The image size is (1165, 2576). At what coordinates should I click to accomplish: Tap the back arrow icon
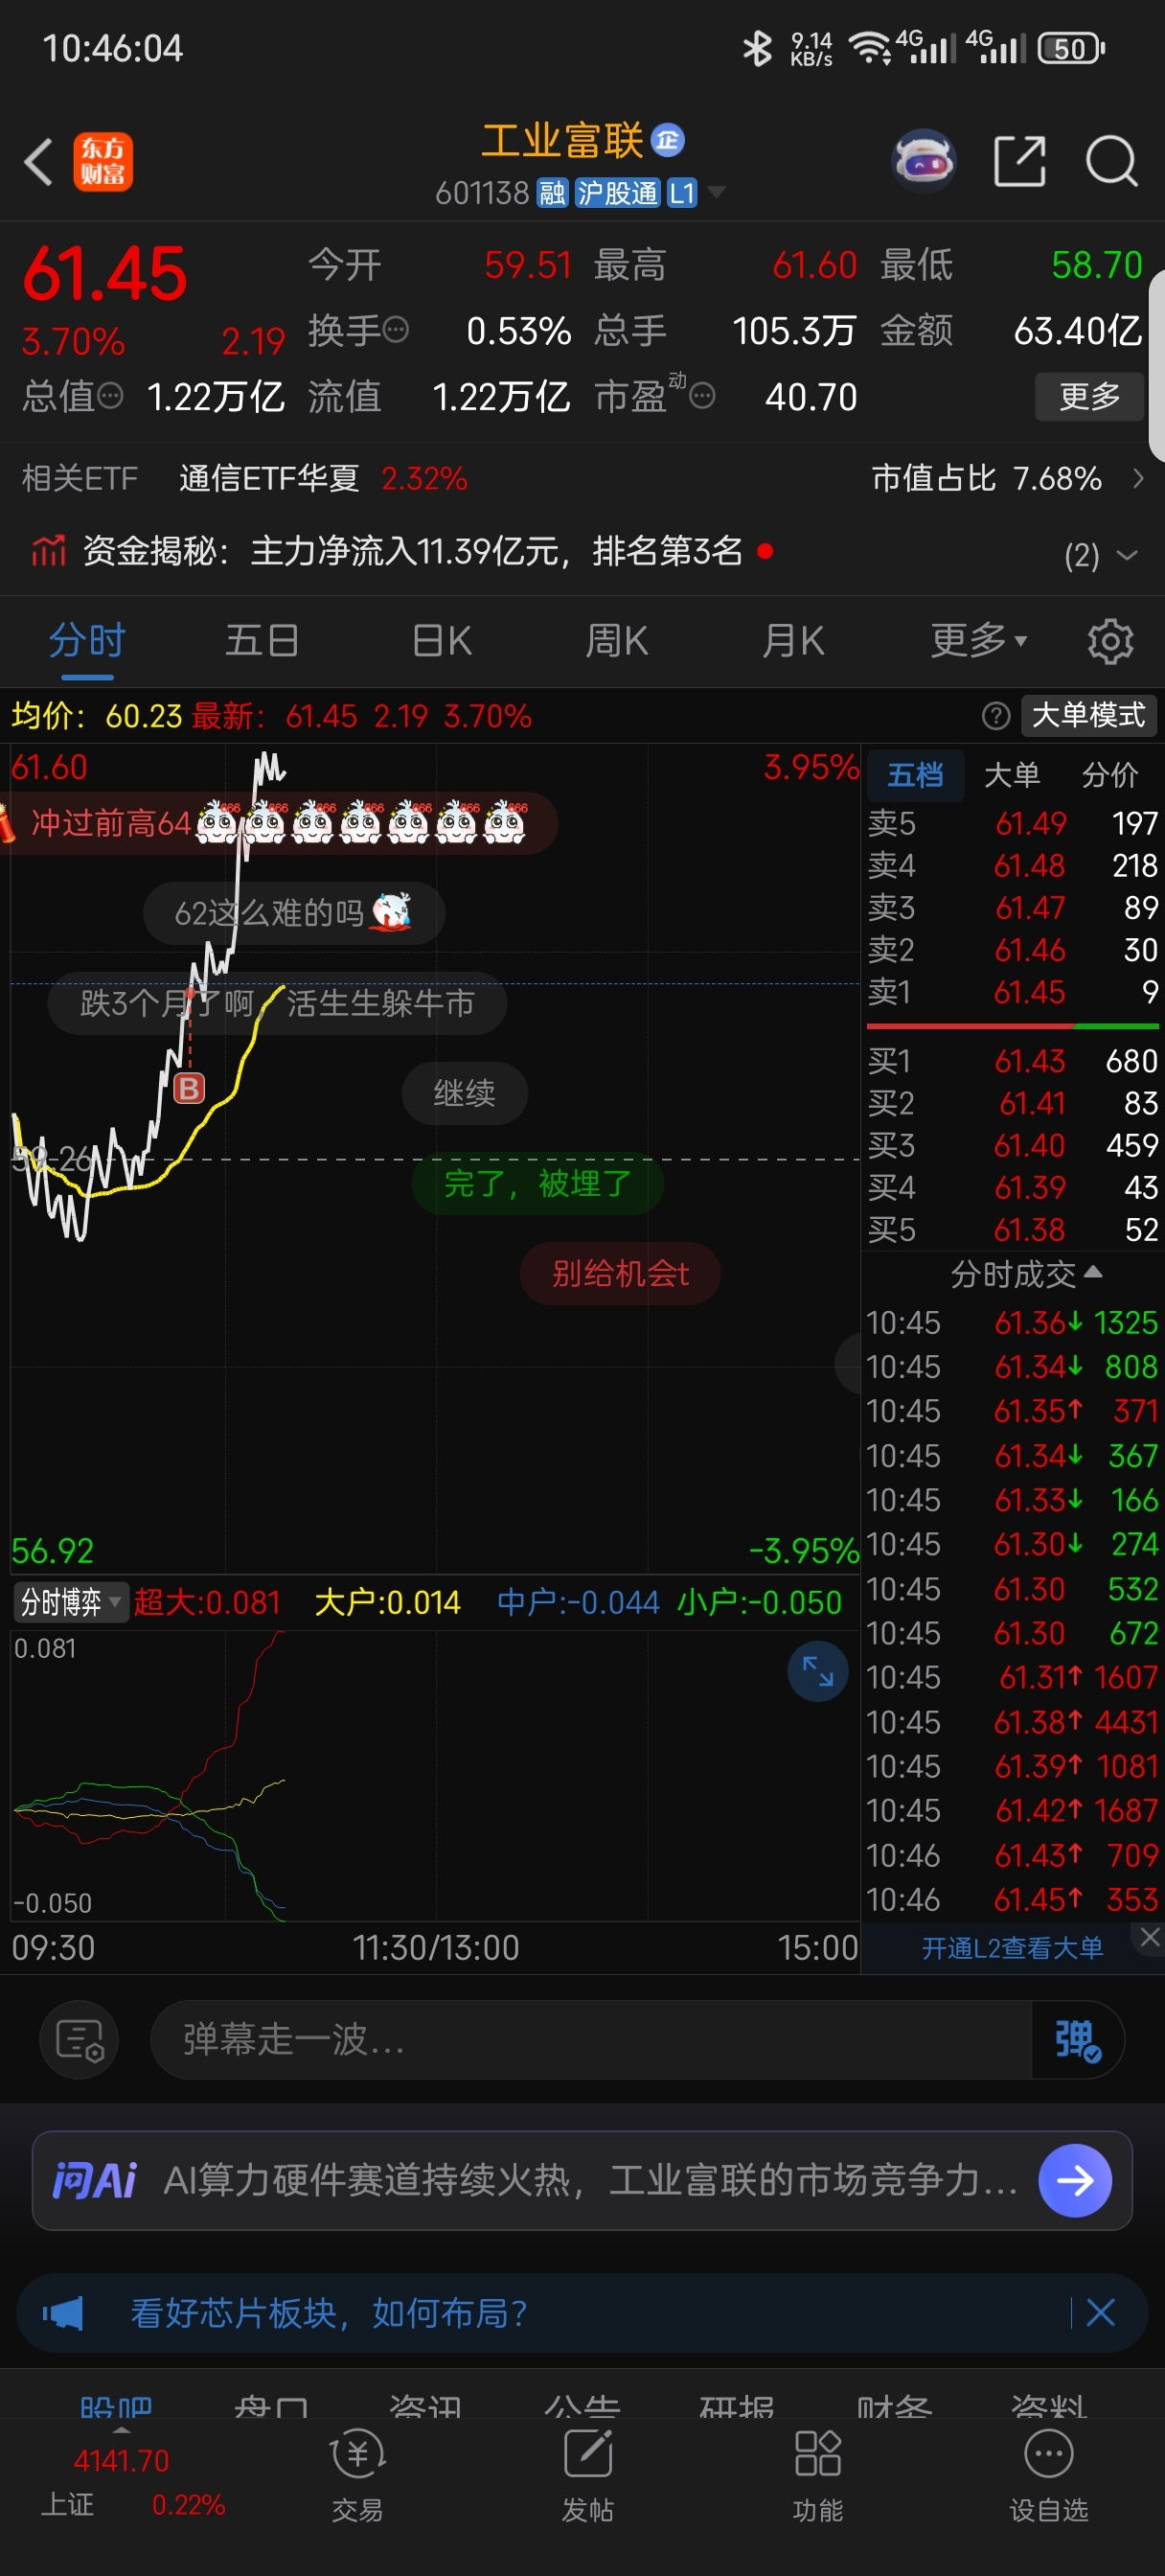coord(38,162)
